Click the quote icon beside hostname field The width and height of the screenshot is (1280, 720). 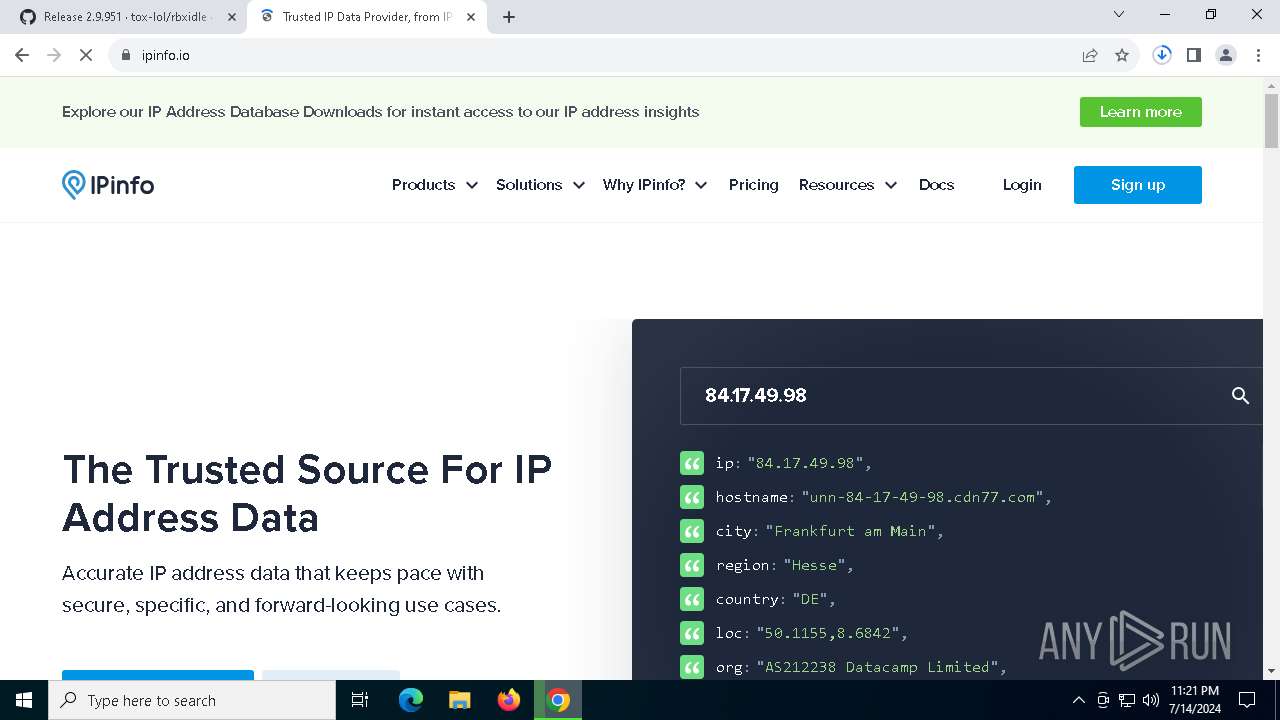click(692, 497)
